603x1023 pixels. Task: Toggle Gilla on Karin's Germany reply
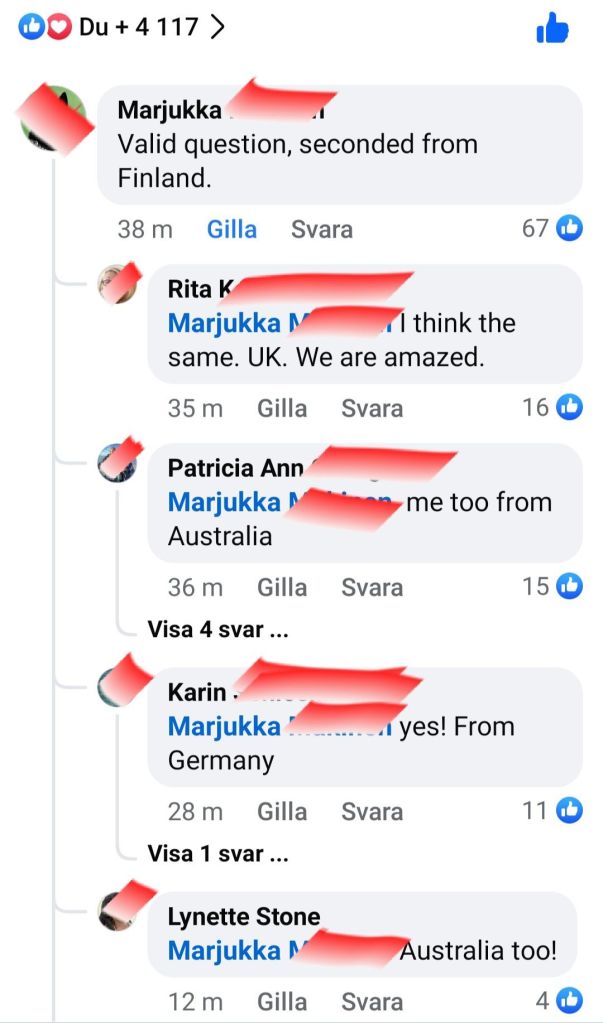coord(282,812)
